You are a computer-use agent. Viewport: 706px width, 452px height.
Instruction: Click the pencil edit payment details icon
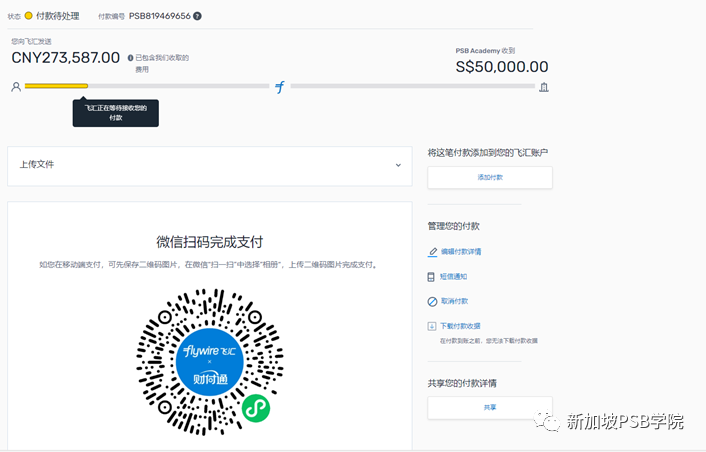[432, 251]
